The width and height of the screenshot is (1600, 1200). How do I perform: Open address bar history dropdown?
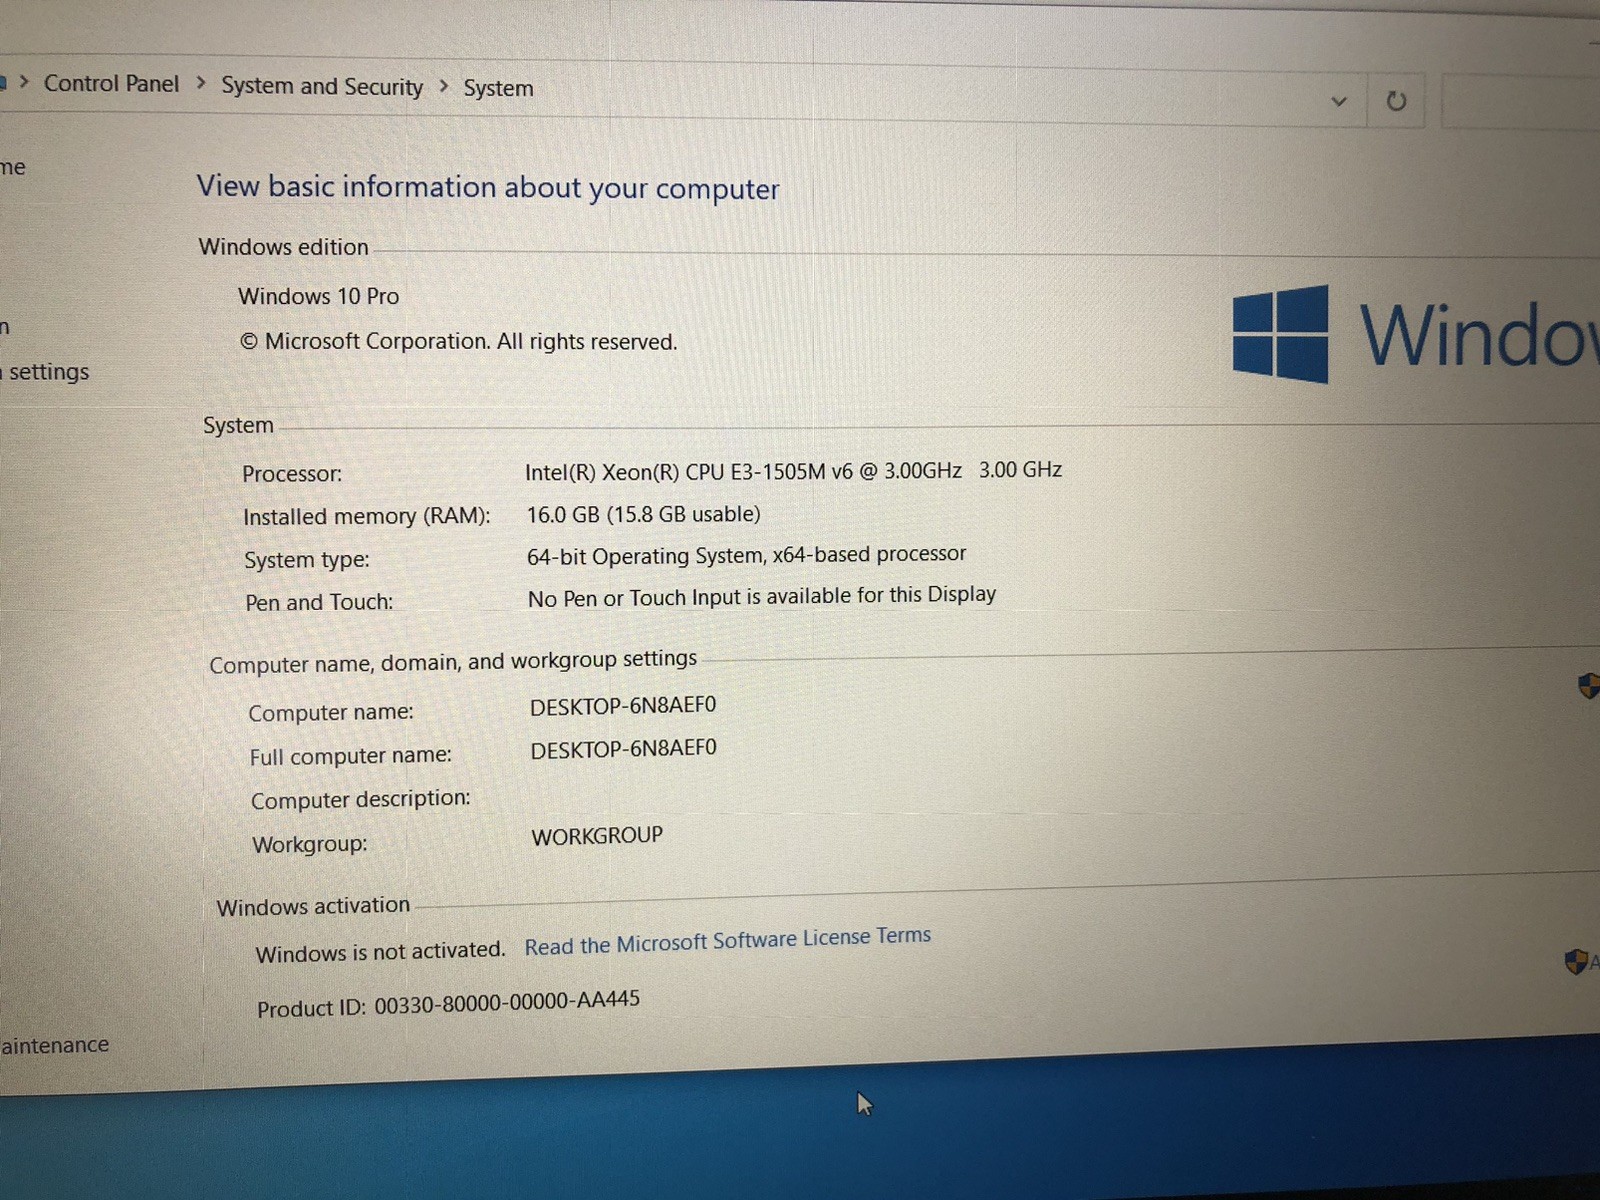[1339, 101]
